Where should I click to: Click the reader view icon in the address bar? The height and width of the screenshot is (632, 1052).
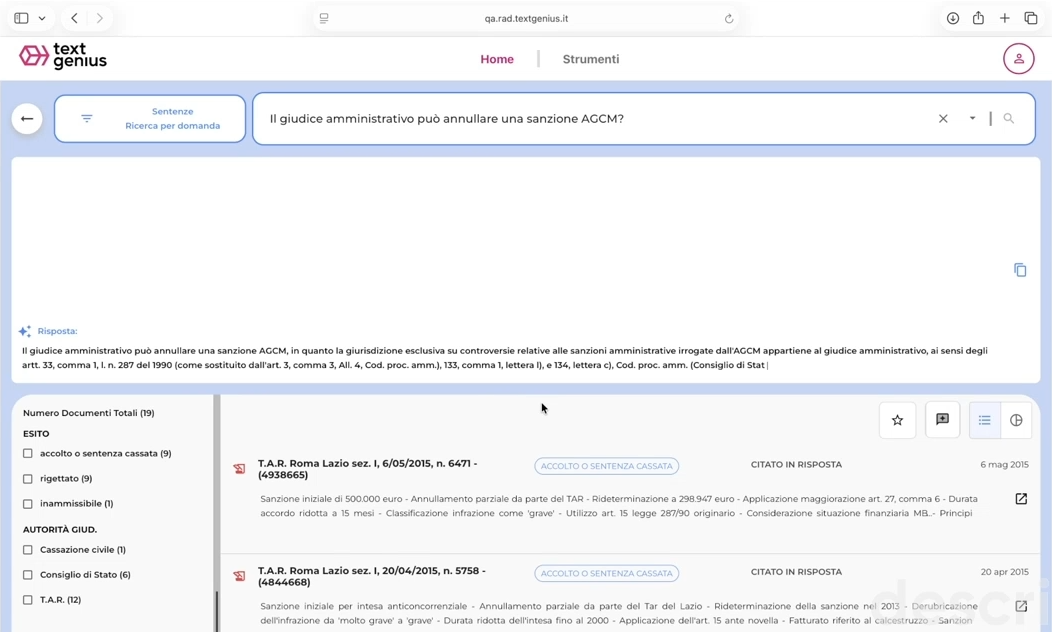324,18
